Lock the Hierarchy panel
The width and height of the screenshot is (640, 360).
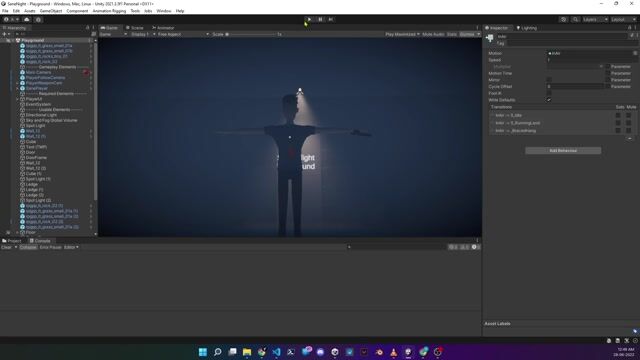87,28
